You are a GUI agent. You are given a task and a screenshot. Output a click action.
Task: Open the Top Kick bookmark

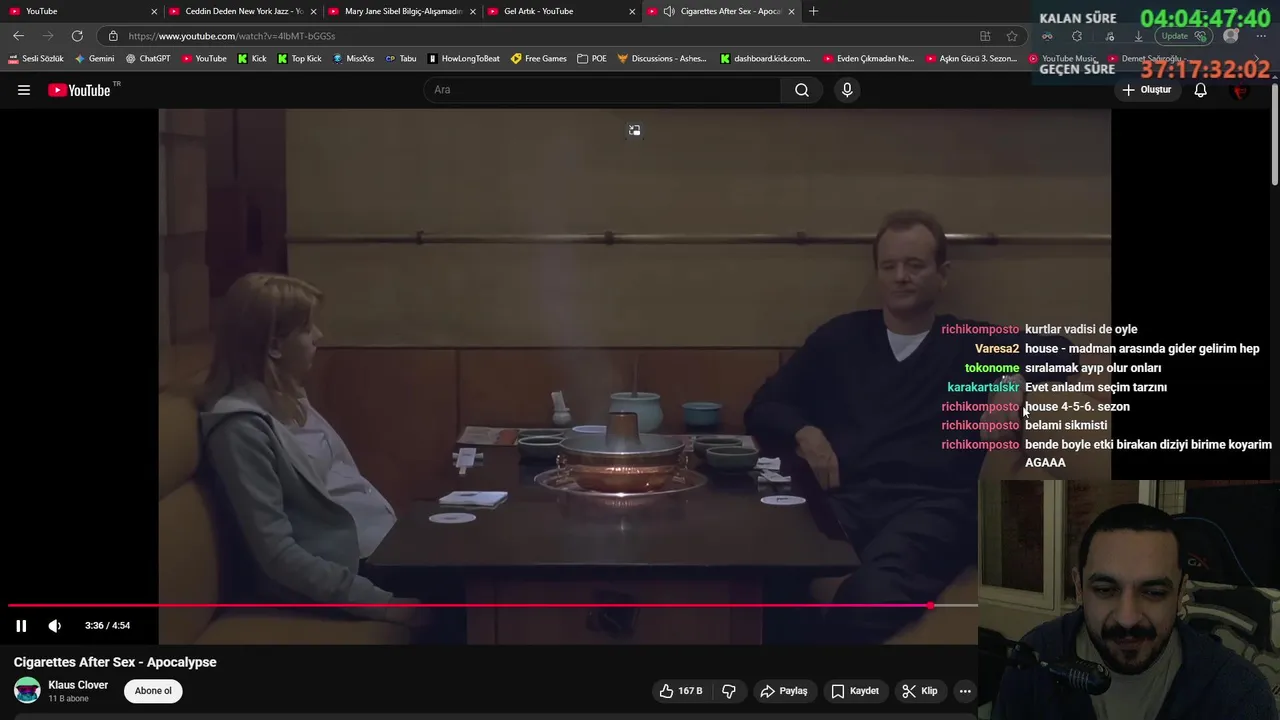(299, 59)
